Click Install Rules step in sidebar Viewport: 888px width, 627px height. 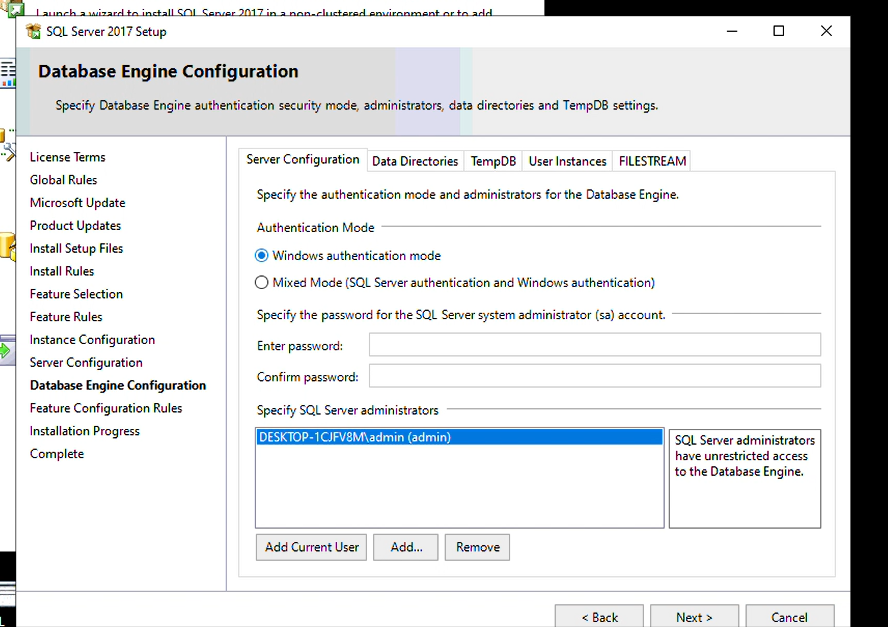(x=62, y=271)
